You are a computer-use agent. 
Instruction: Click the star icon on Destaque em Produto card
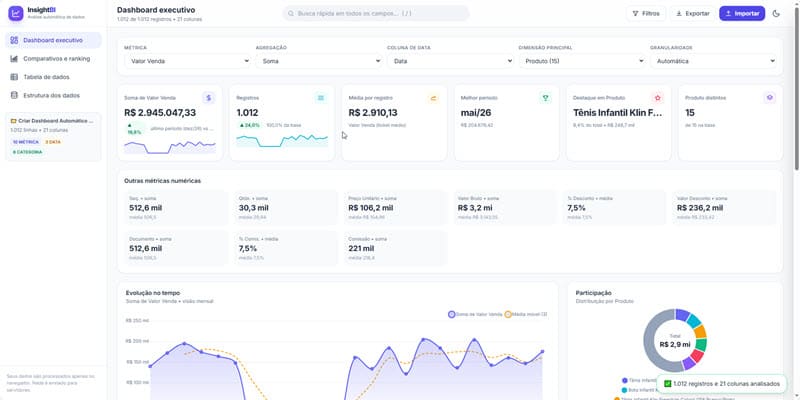click(658, 98)
